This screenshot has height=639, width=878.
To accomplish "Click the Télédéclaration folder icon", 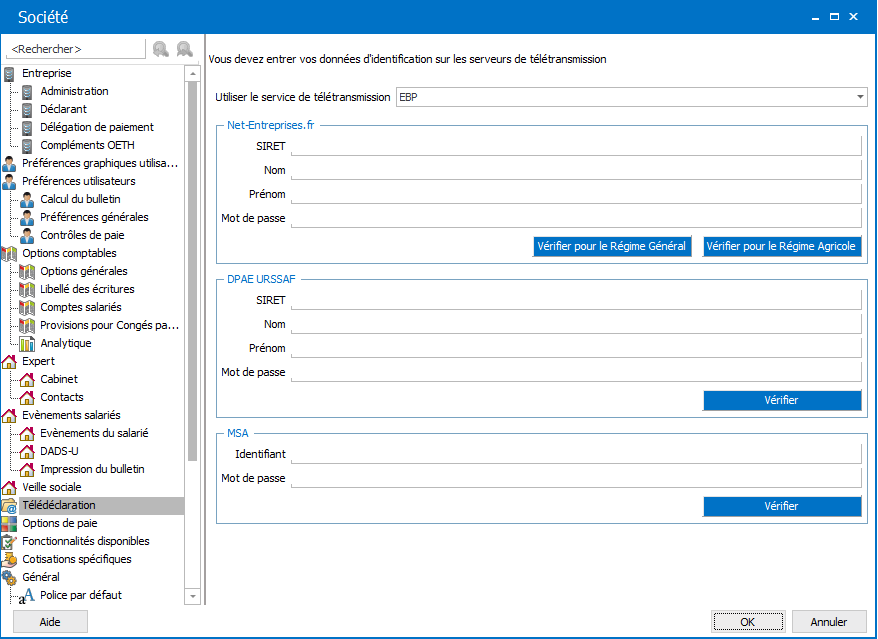I will pyautogui.click(x=9, y=506).
